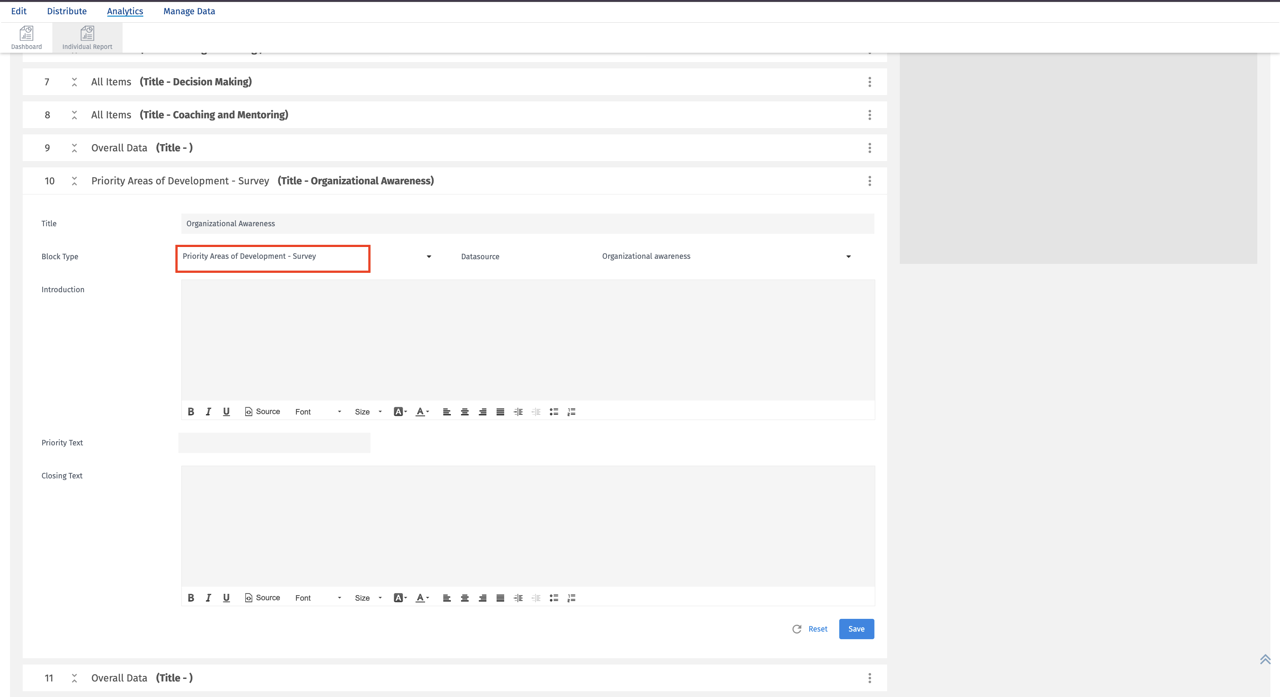Open the Source view in Introduction editor

pyautogui.click(x=261, y=411)
